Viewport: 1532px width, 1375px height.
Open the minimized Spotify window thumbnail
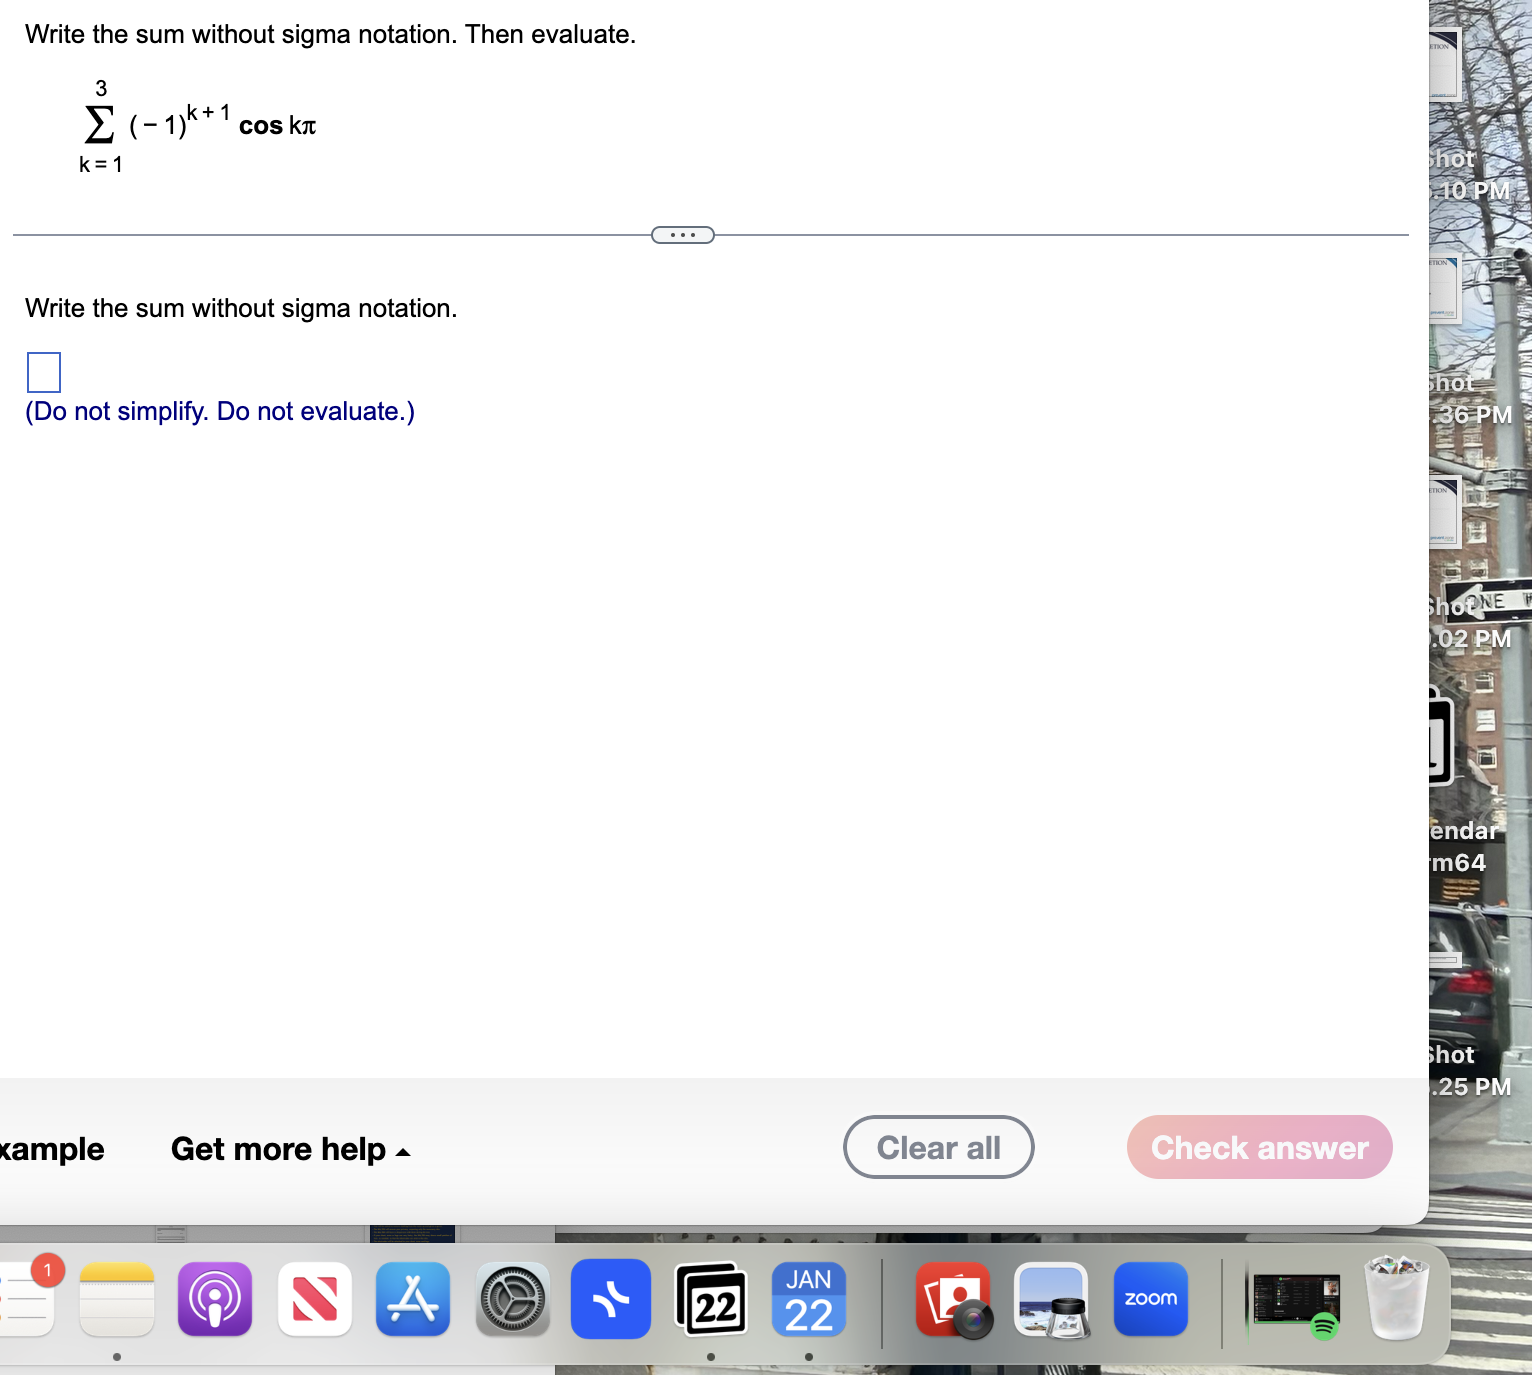coord(1295,1305)
